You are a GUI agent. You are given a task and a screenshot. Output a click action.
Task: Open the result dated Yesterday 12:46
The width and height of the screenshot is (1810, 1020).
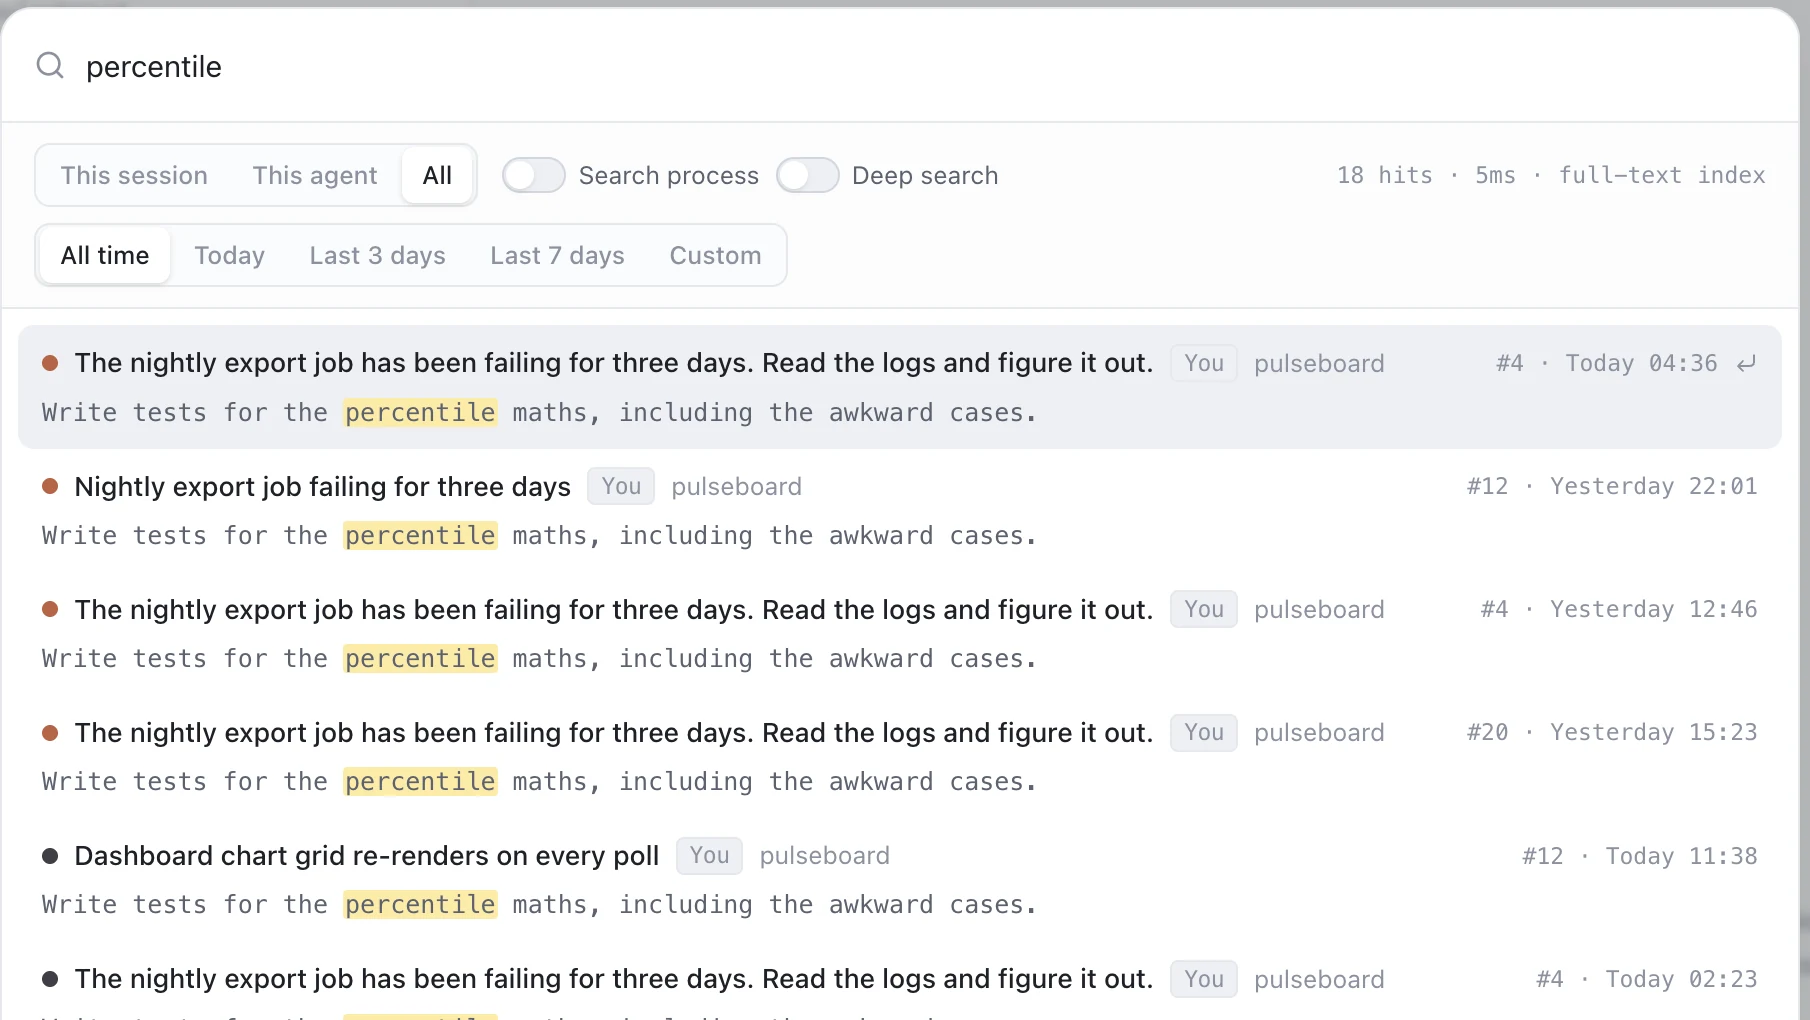pyautogui.click(x=900, y=633)
